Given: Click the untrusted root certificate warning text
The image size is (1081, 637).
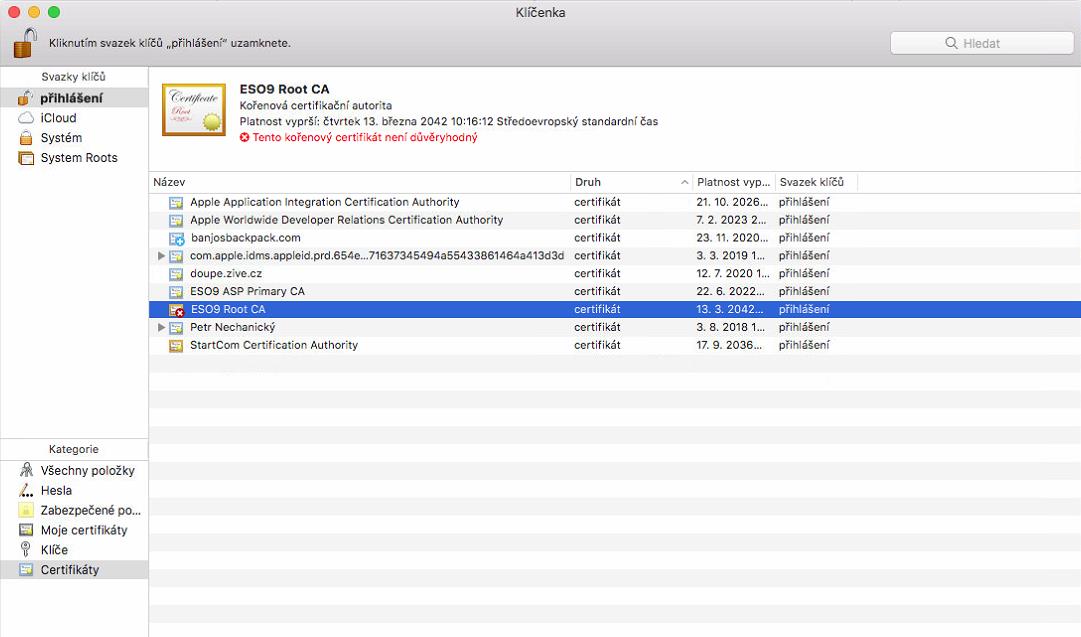Looking at the screenshot, I should (365, 137).
